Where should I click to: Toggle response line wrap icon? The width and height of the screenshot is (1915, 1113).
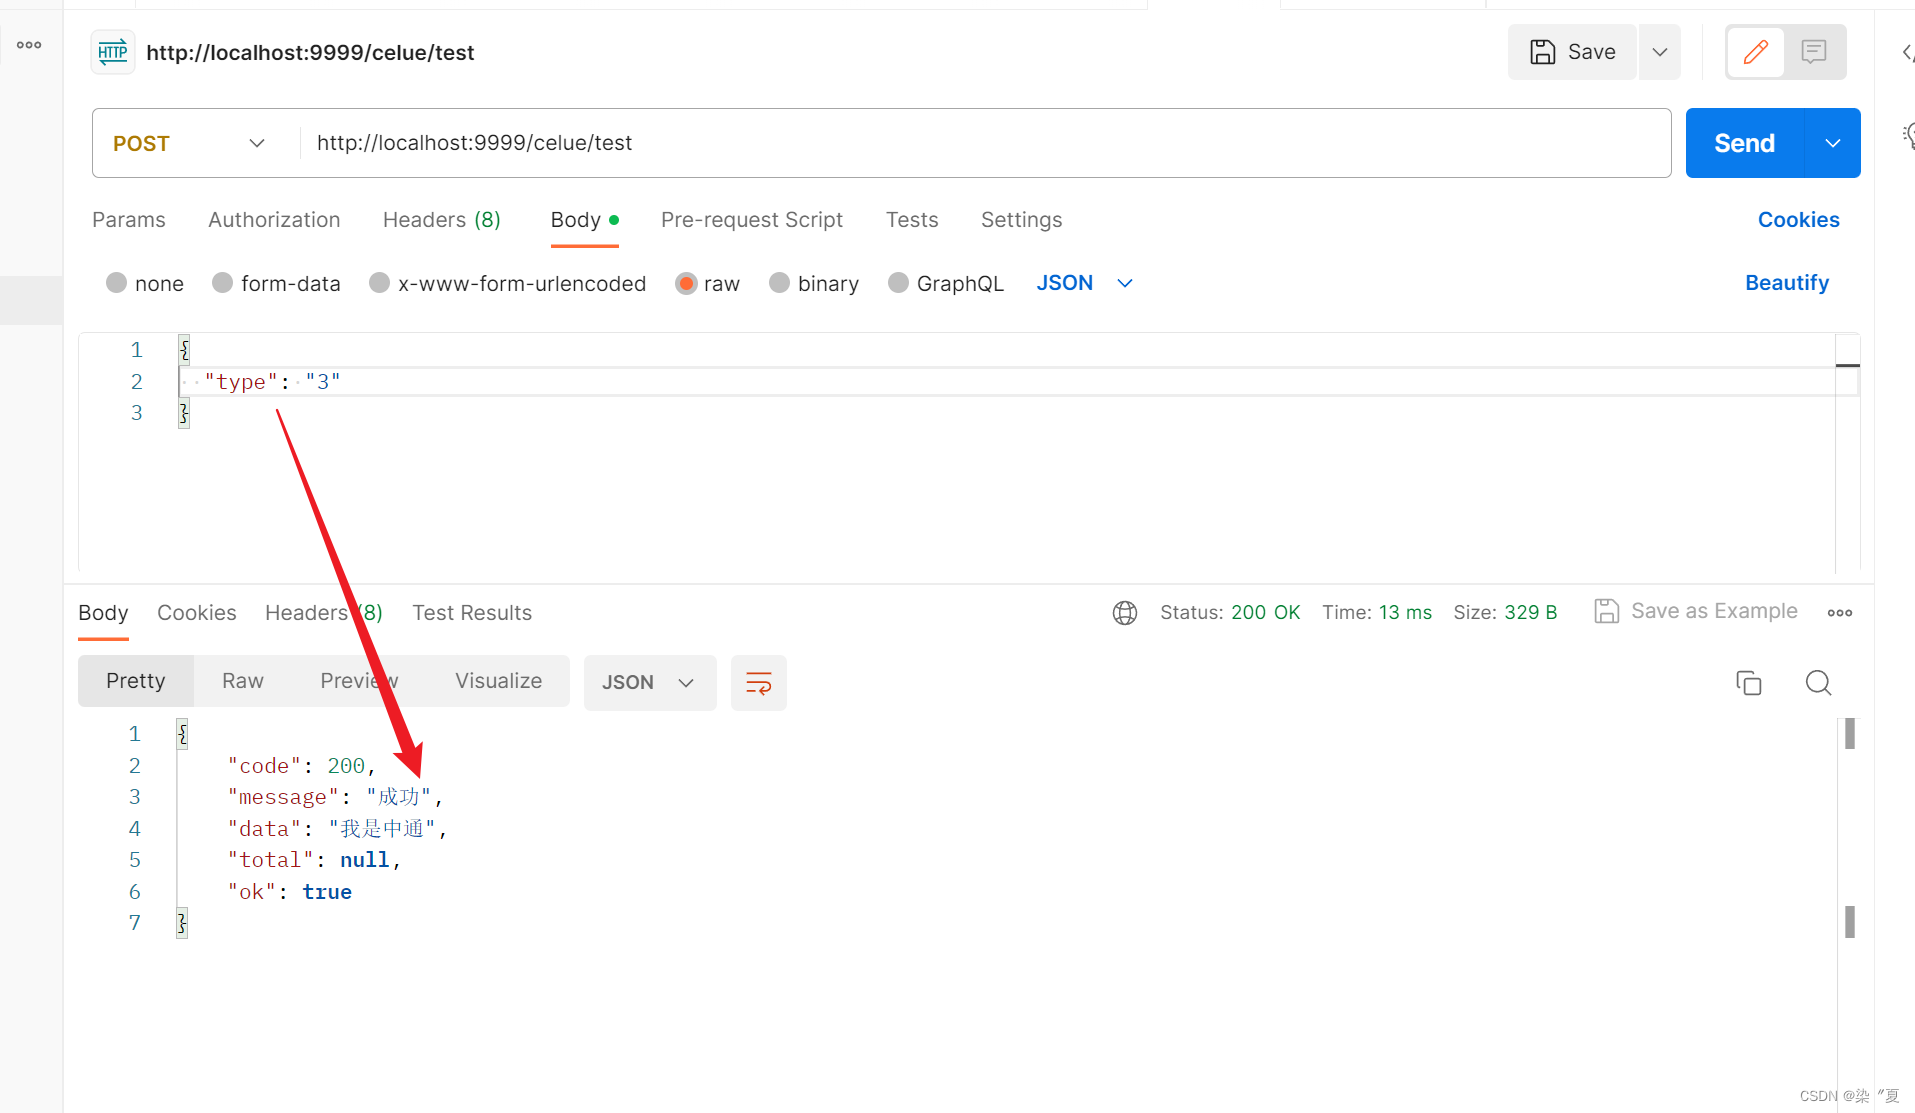click(x=759, y=683)
